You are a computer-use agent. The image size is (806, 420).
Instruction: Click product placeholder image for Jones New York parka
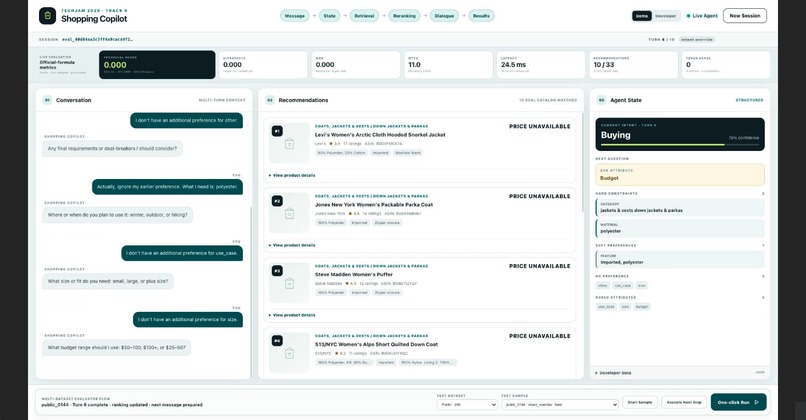click(289, 213)
